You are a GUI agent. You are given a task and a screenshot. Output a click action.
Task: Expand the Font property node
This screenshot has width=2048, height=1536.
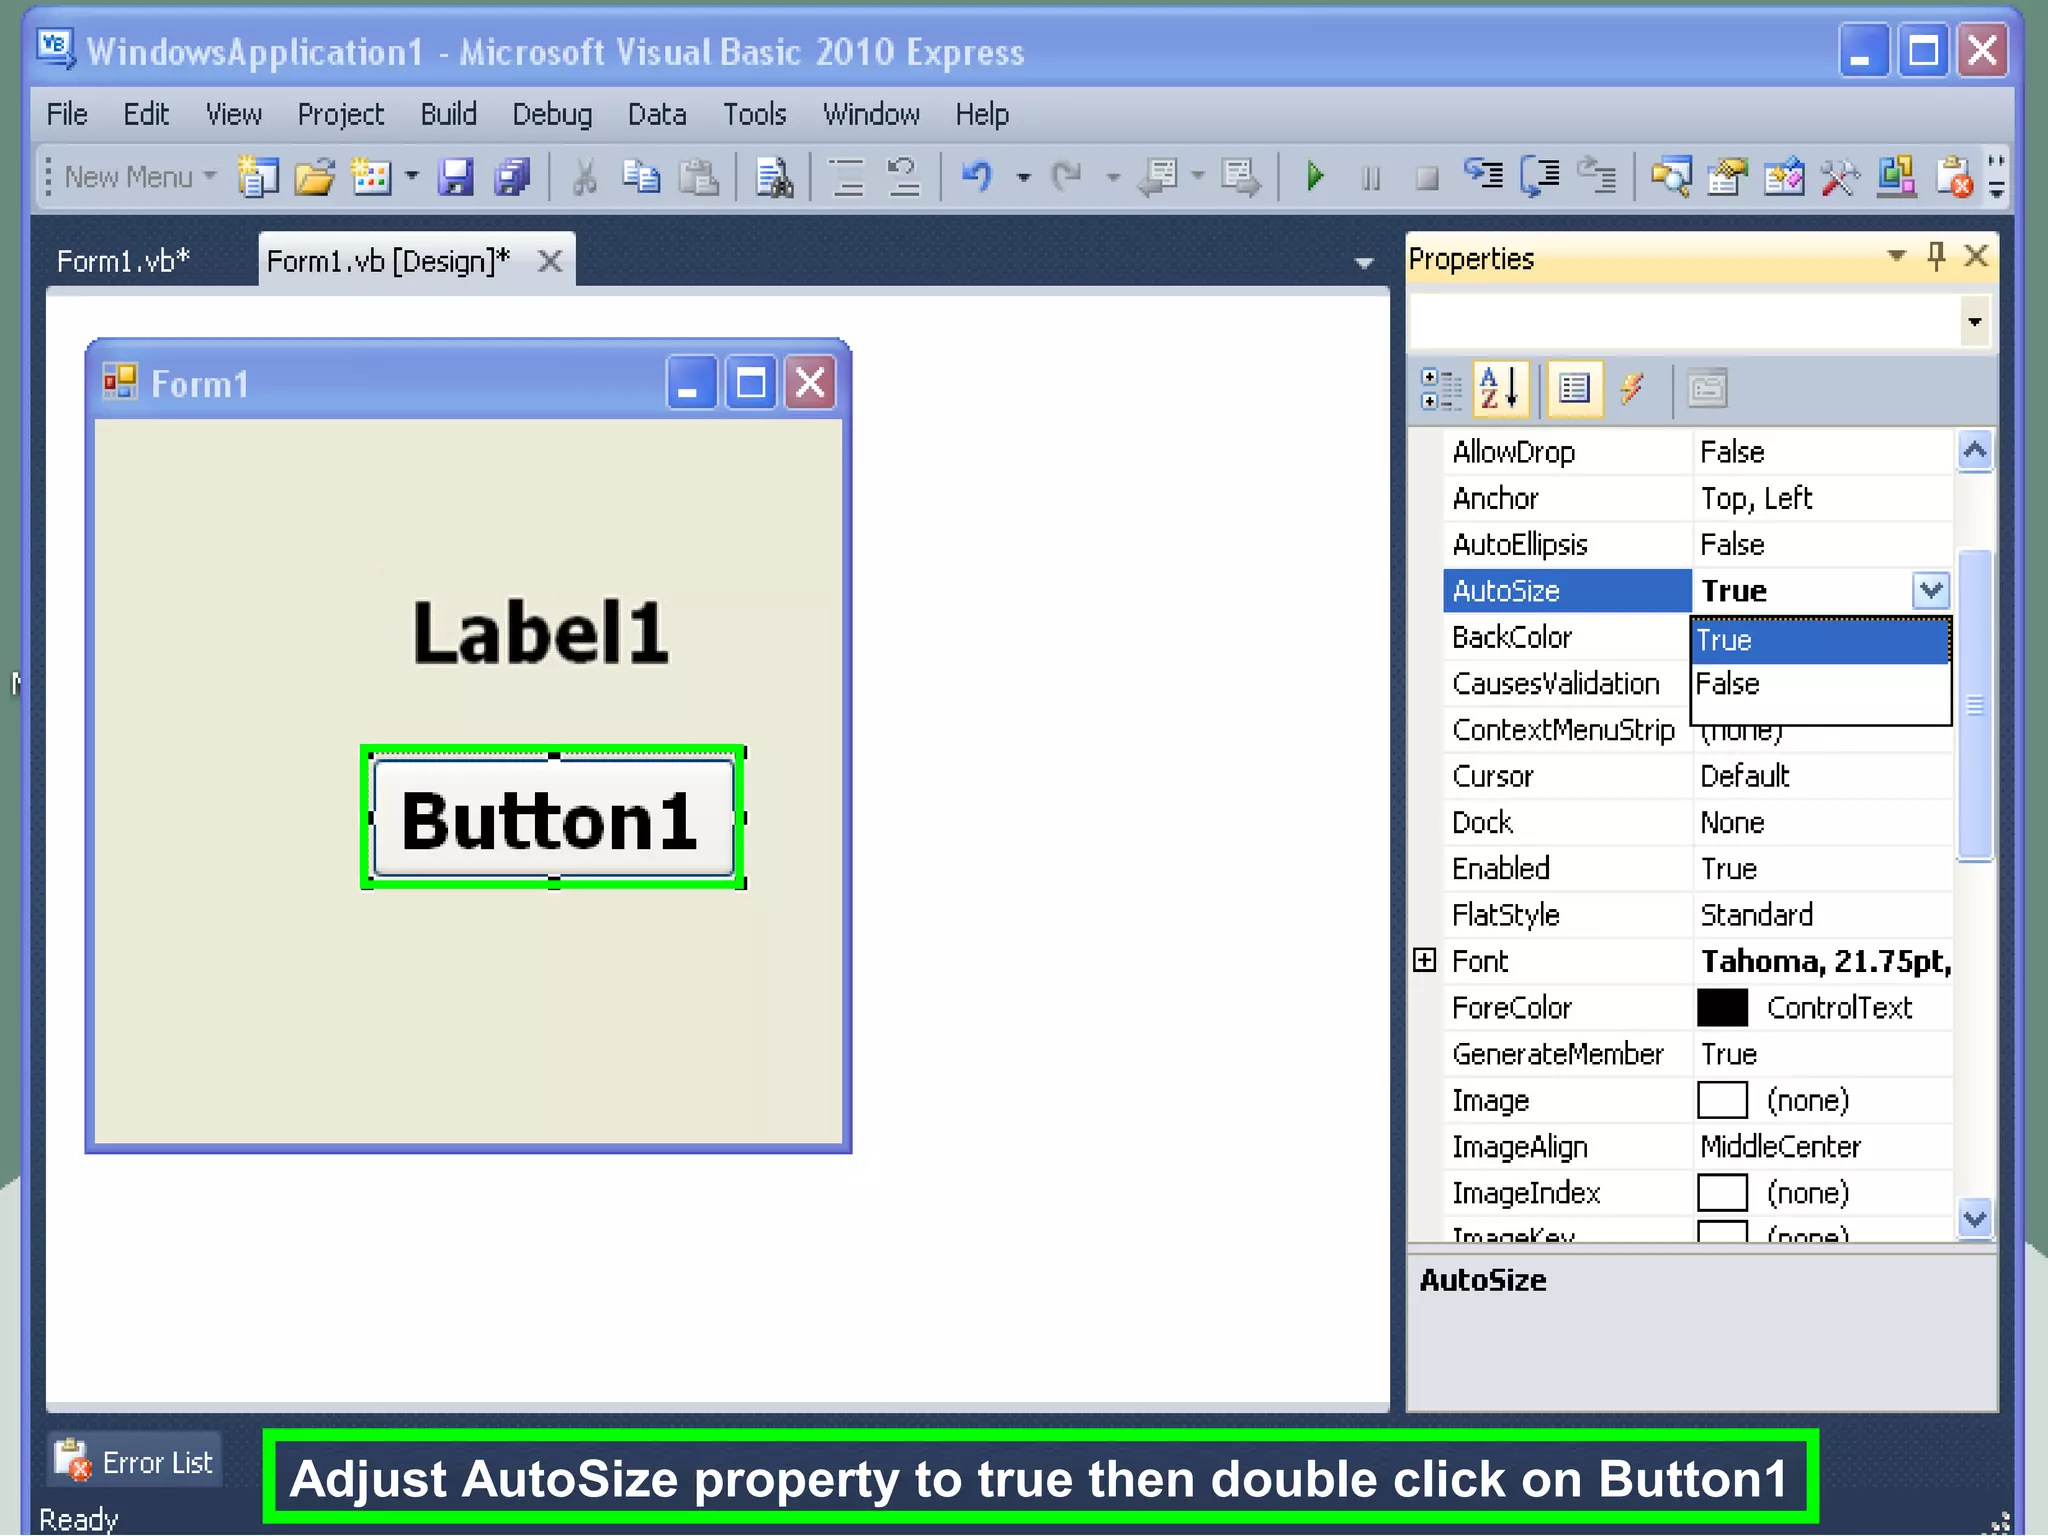[x=1425, y=961]
